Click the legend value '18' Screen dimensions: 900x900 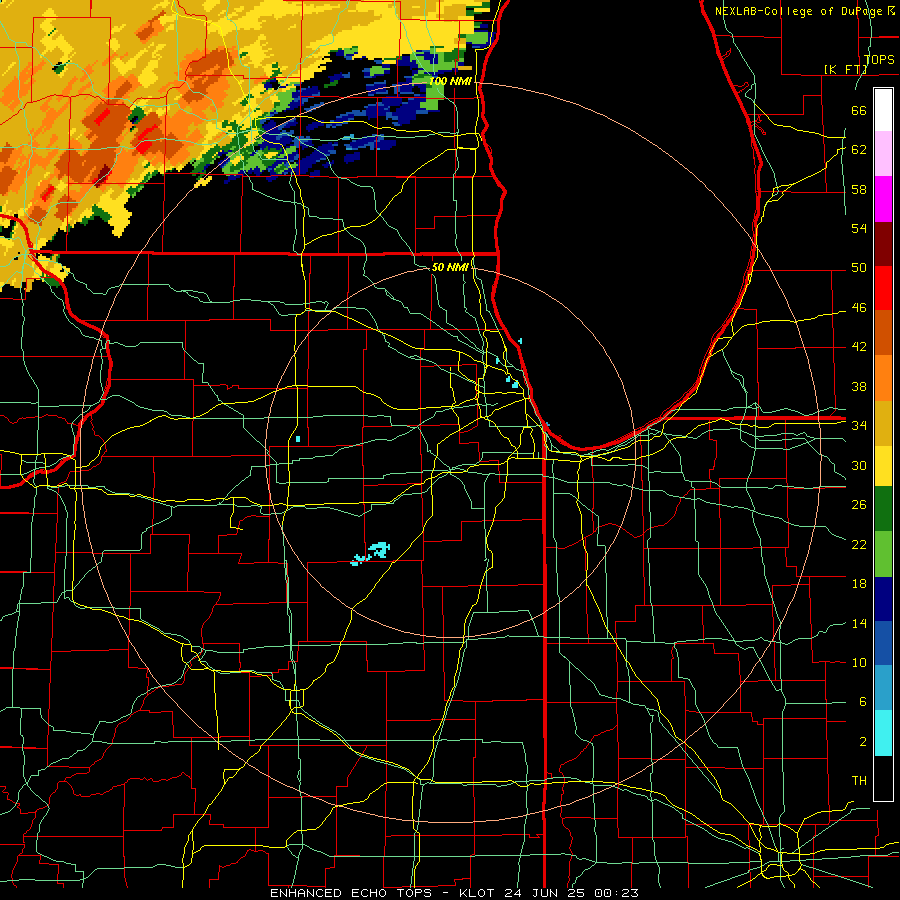[859, 584]
